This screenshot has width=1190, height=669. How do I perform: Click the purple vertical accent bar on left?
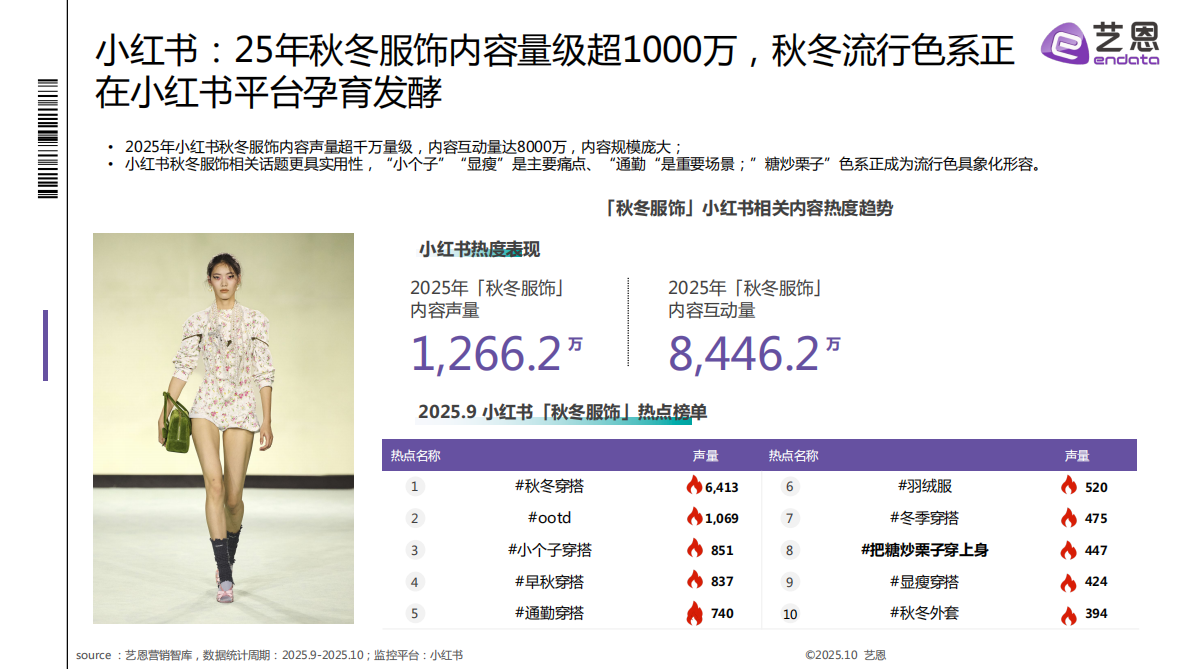point(44,345)
